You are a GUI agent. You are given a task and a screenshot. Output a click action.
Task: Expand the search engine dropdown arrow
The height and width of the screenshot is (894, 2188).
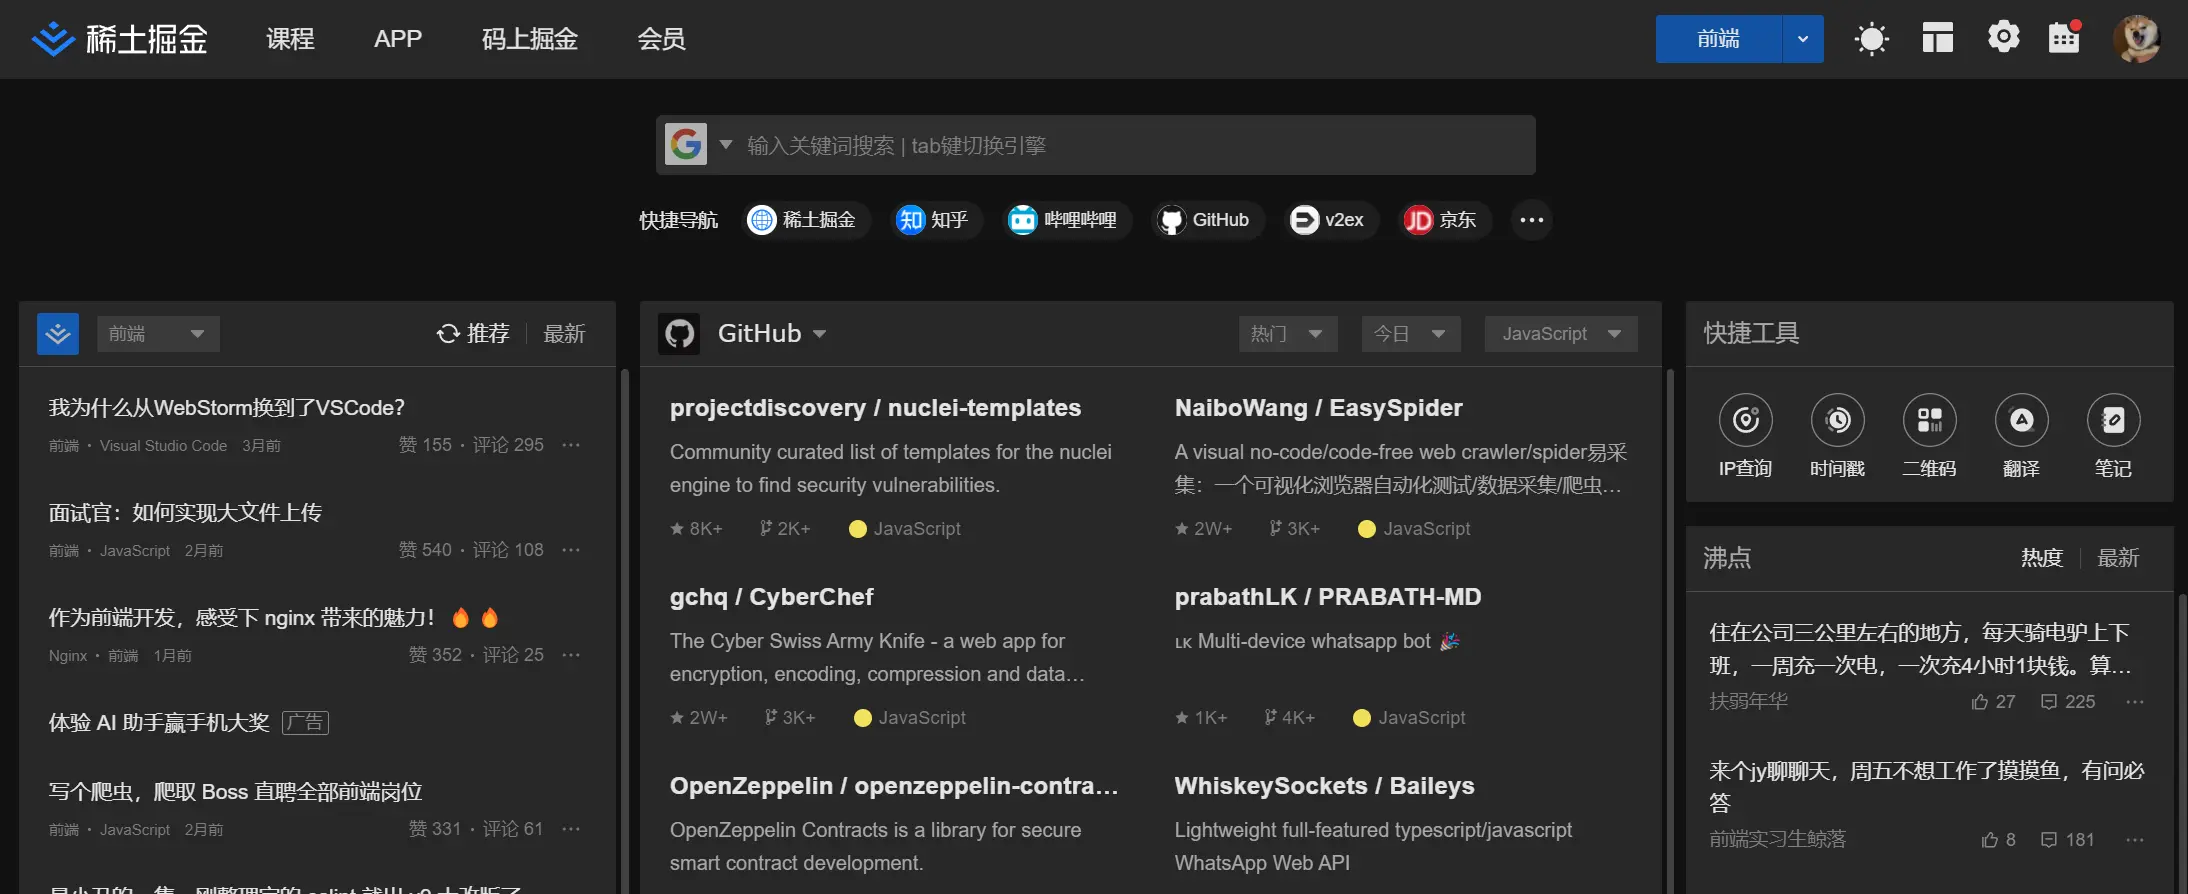click(x=726, y=145)
